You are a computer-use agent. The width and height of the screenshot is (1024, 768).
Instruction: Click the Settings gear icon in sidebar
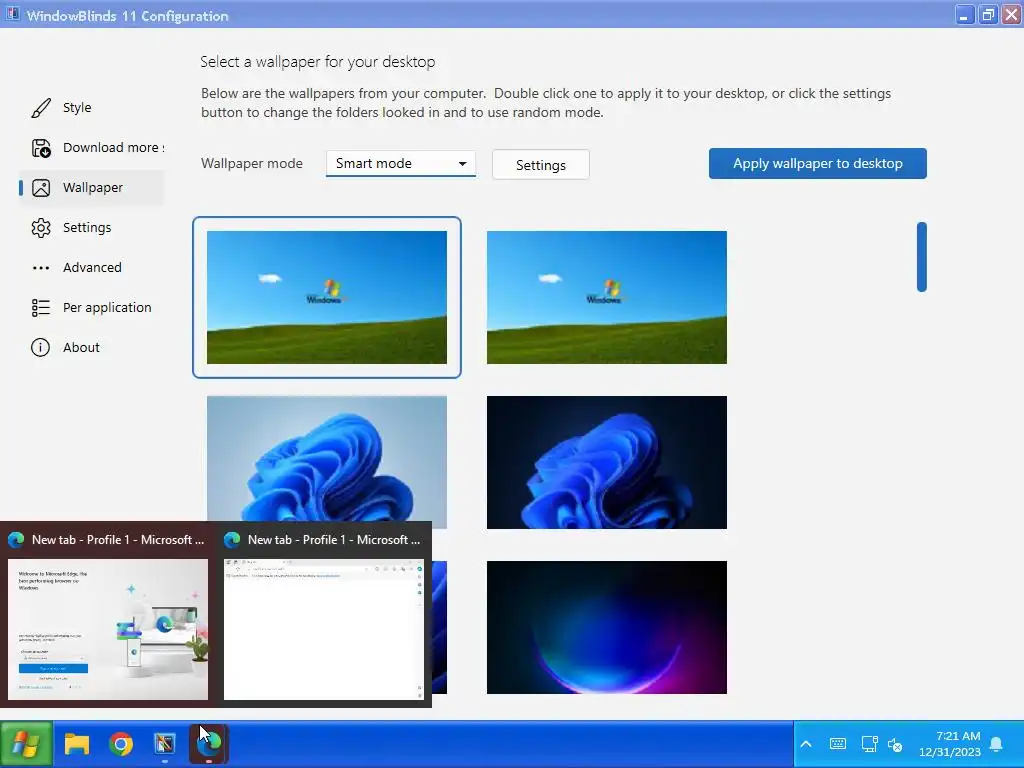coord(40,228)
